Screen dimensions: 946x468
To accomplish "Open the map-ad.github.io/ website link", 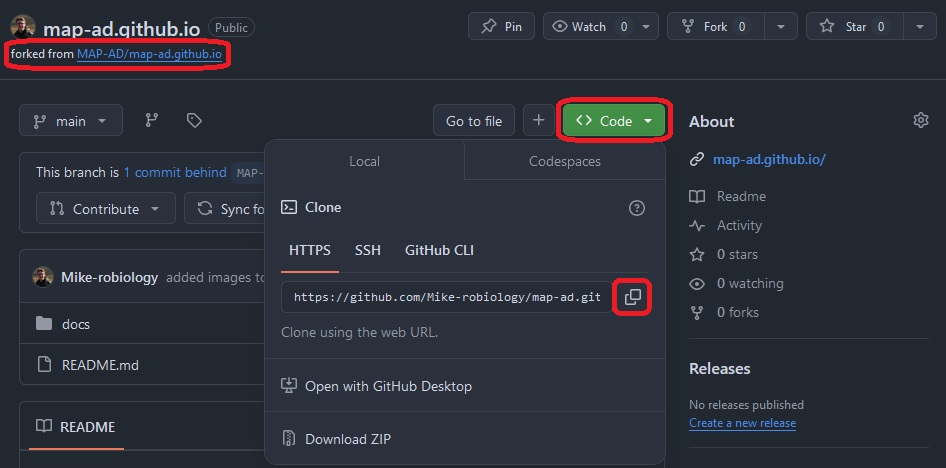I will 769,160.
